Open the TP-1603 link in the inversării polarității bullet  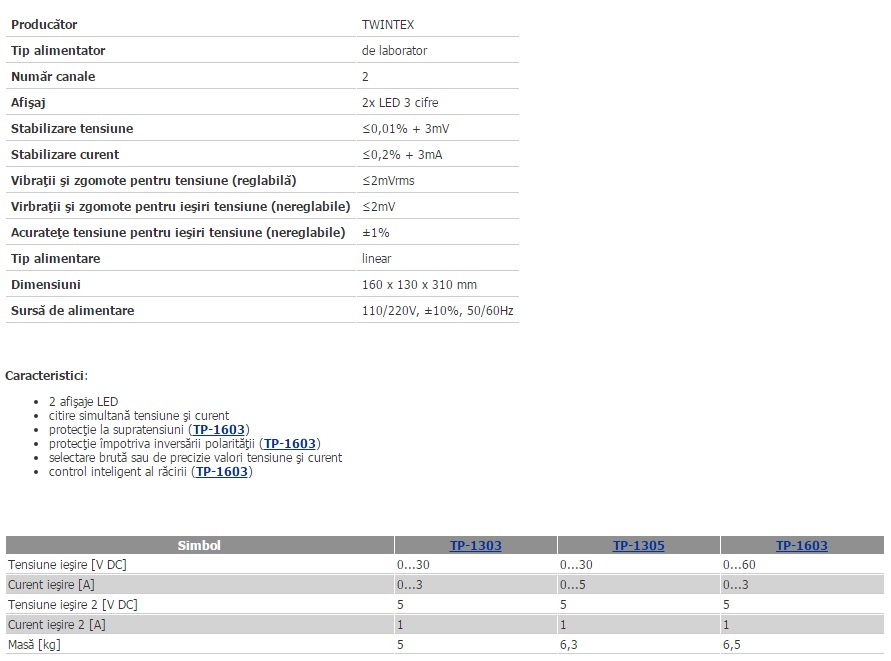pyautogui.click(x=290, y=444)
